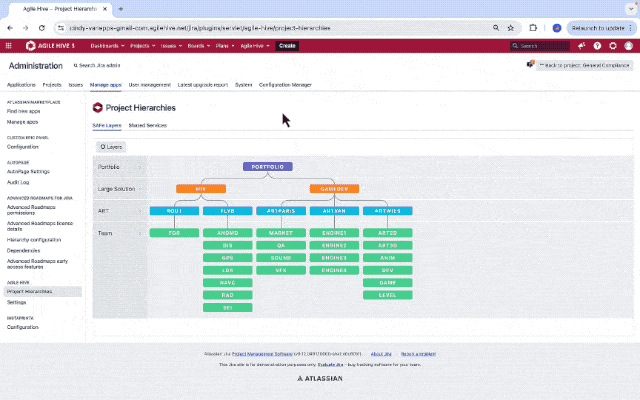
Task: Select the green NAVC team node
Action: tap(227, 282)
